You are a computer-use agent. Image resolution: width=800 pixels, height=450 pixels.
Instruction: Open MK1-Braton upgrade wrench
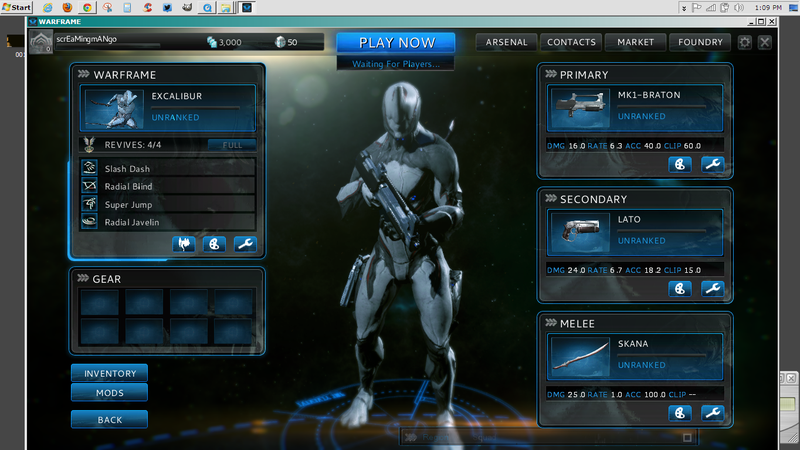tap(712, 164)
